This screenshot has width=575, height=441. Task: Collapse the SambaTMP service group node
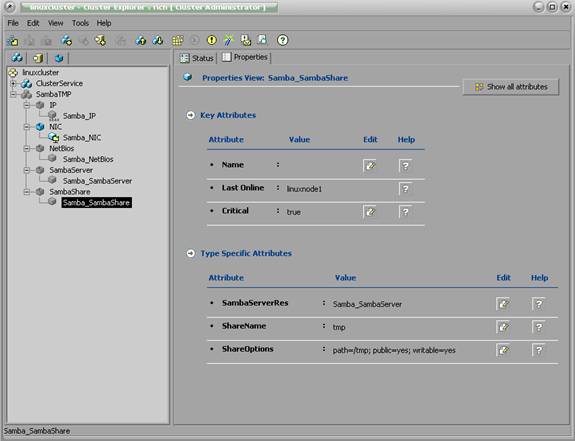pos(13,94)
